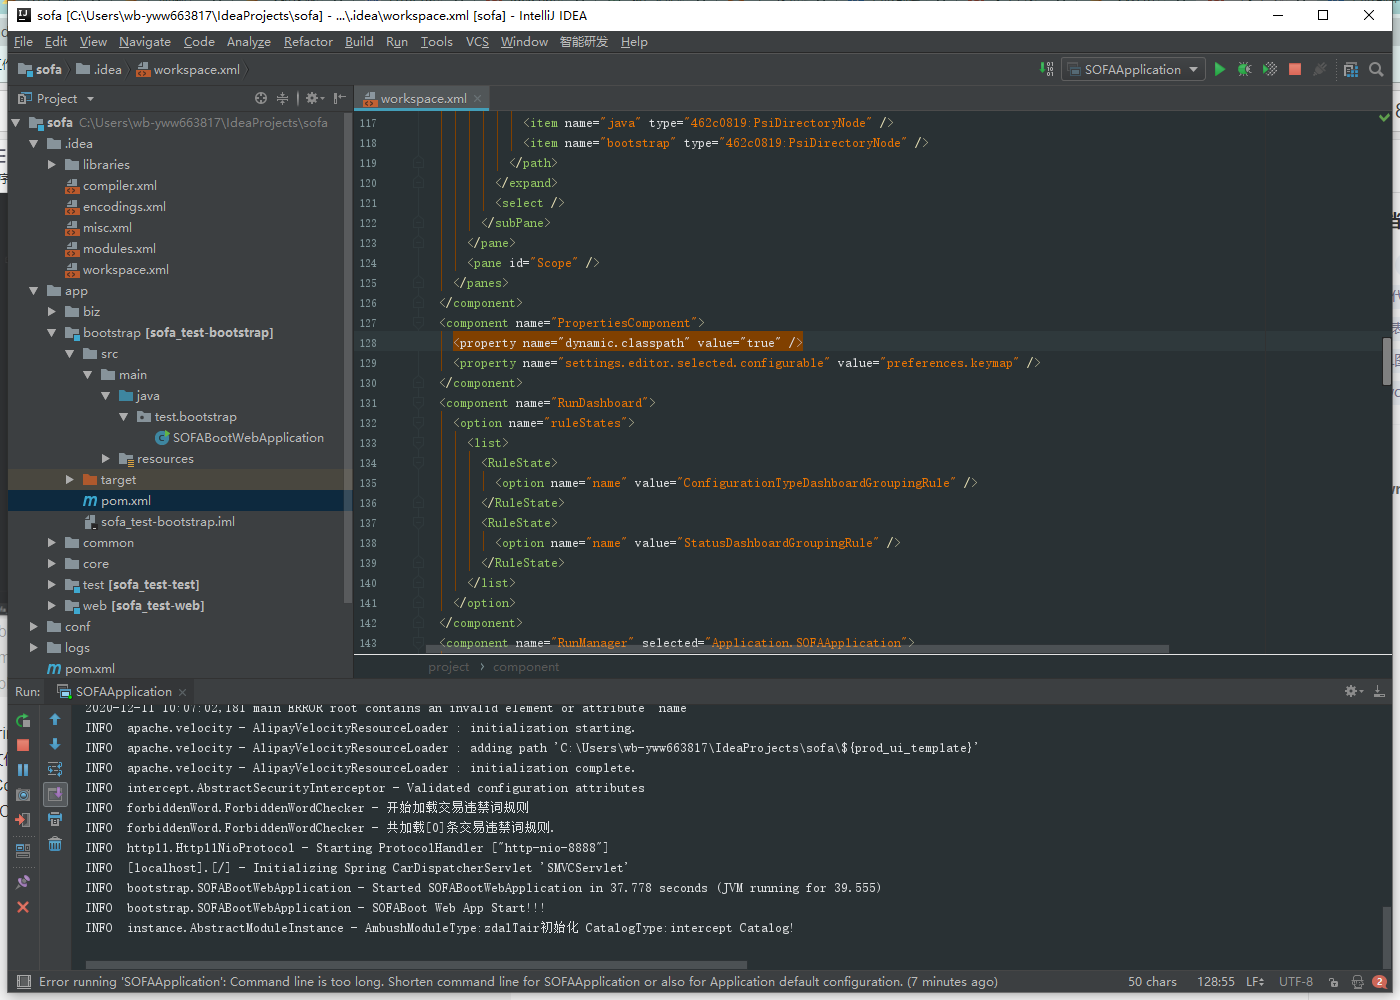Click the inspection hector icon in status bar
This screenshot has height=1000, width=1400.
pos(1357,982)
